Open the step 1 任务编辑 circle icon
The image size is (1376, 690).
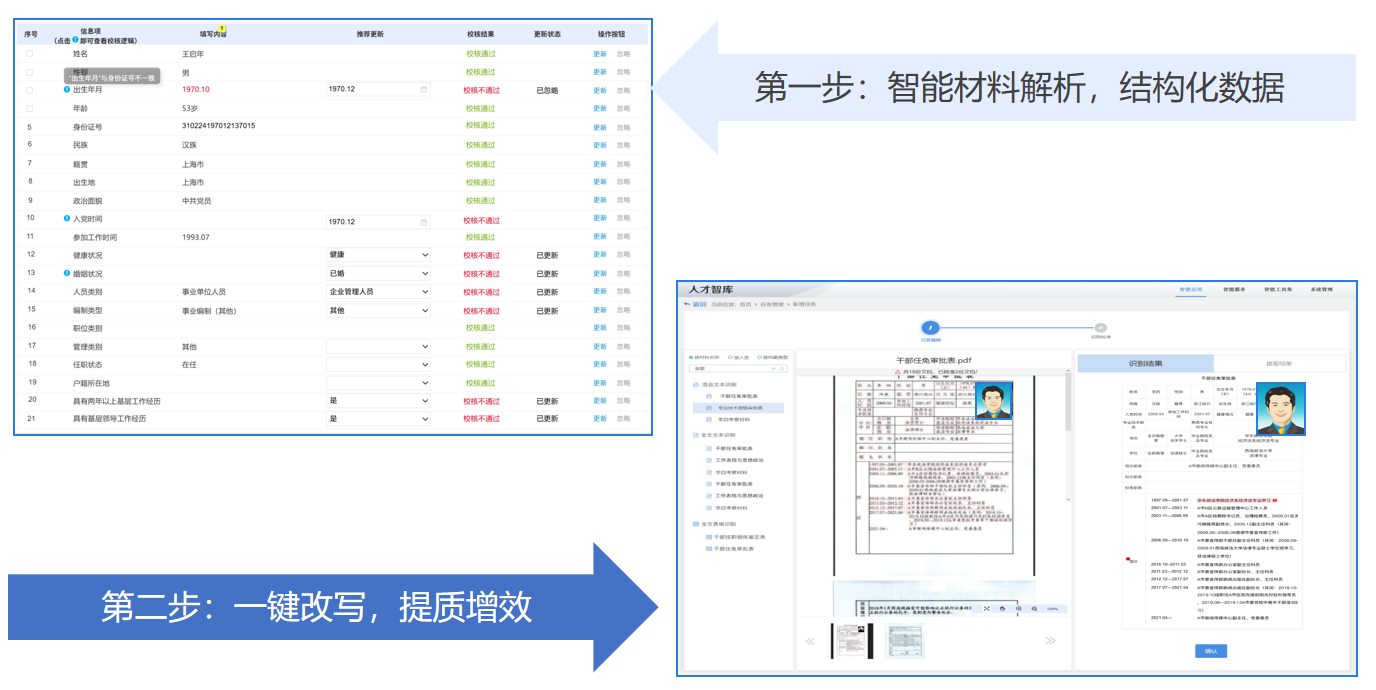(x=930, y=327)
